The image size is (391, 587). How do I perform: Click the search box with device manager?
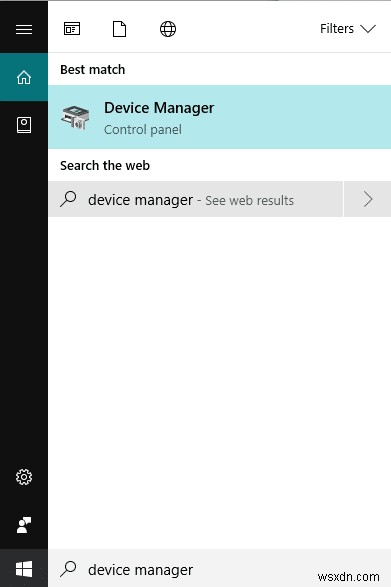pyautogui.click(x=219, y=569)
